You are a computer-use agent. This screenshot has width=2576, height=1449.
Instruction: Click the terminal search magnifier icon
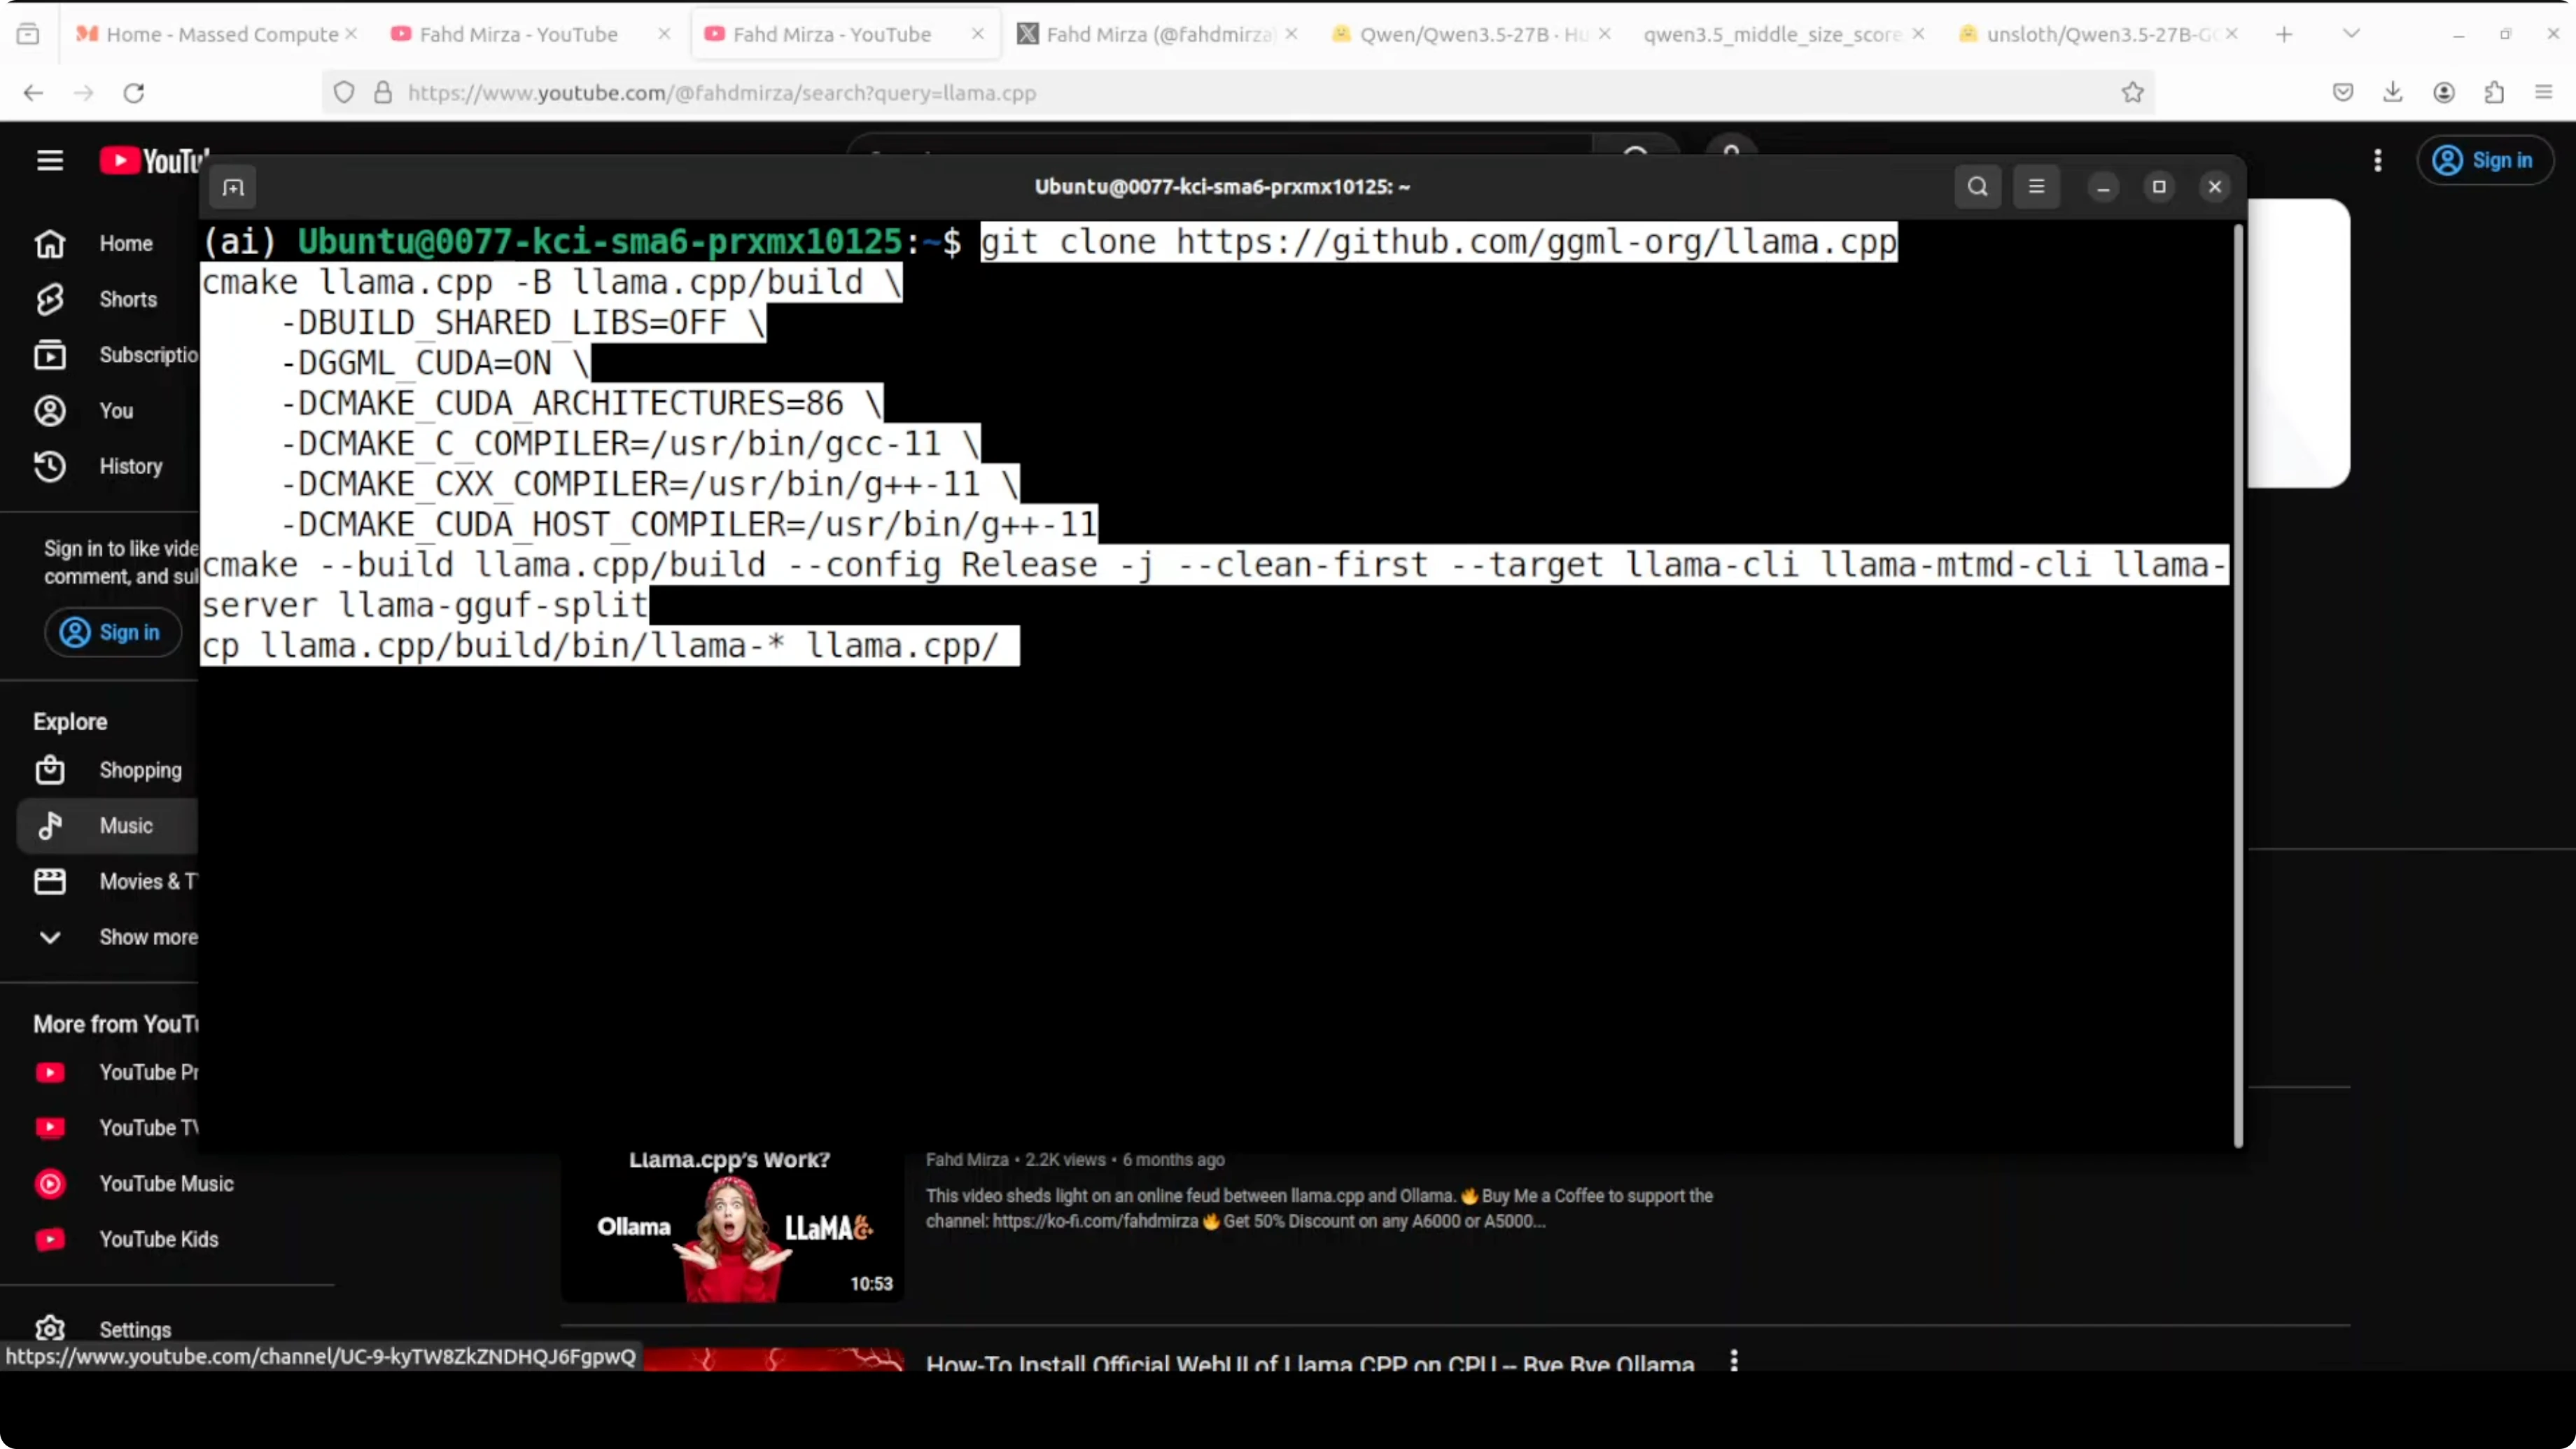[x=1977, y=187]
